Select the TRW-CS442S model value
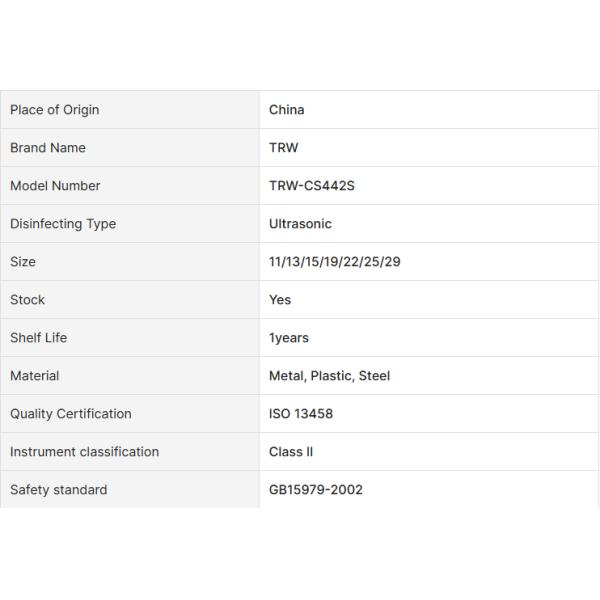The width and height of the screenshot is (600, 600). [x=312, y=186]
